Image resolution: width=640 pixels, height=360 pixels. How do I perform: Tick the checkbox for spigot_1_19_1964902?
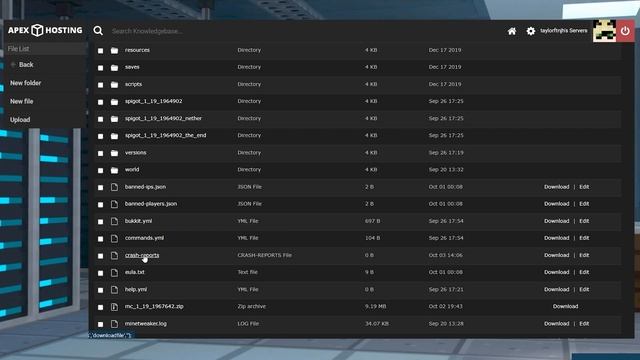pos(100,102)
